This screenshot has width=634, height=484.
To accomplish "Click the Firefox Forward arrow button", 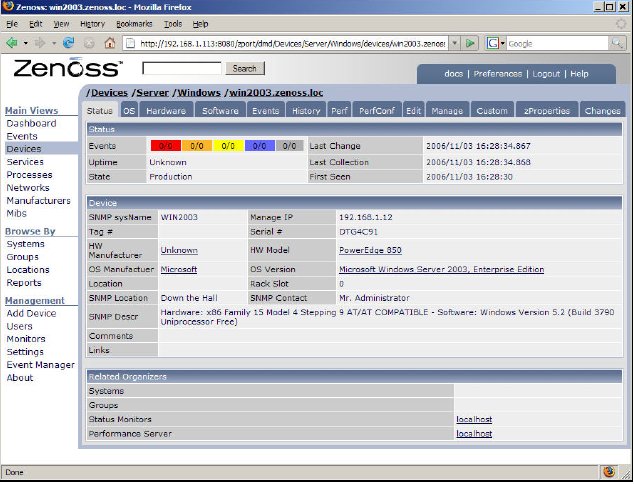I will [x=40, y=42].
